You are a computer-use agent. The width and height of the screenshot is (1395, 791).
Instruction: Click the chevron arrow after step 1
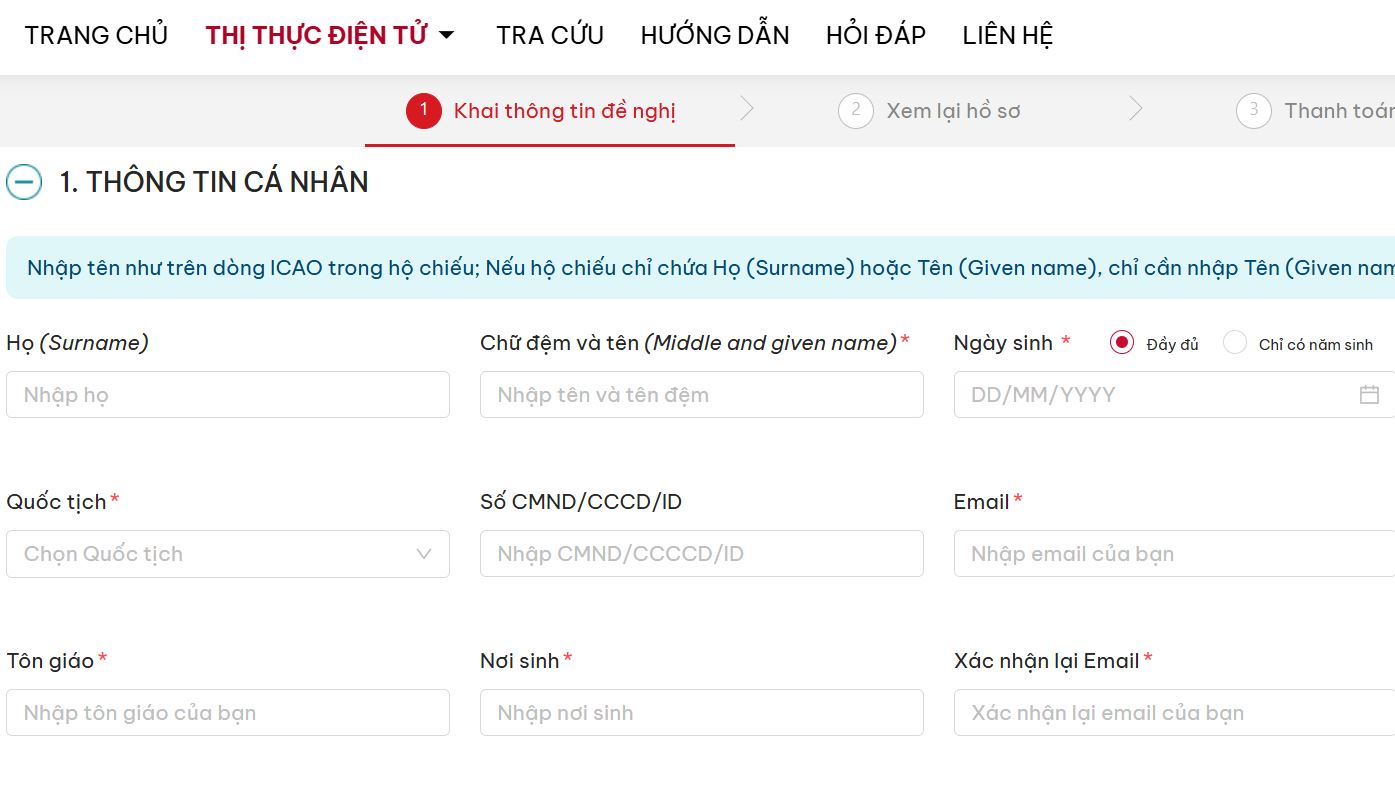[747, 110]
